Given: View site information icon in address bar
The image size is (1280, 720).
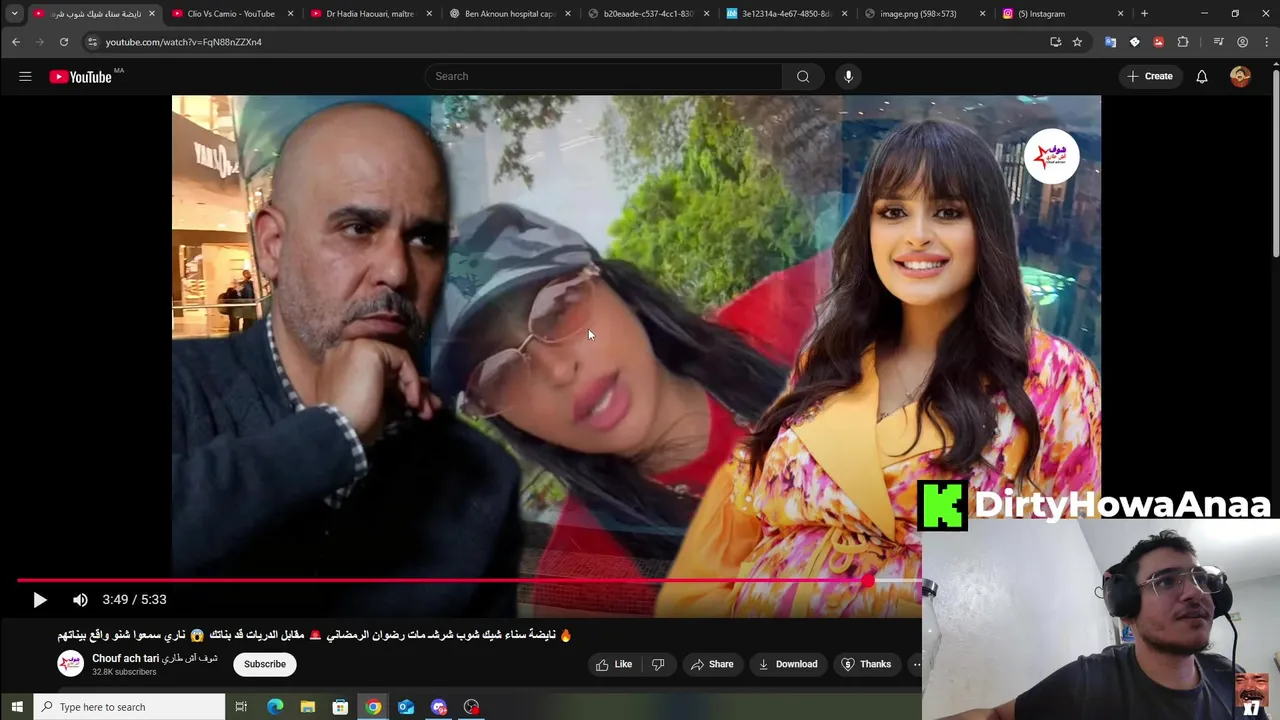Looking at the screenshot, I should point(92,42).
